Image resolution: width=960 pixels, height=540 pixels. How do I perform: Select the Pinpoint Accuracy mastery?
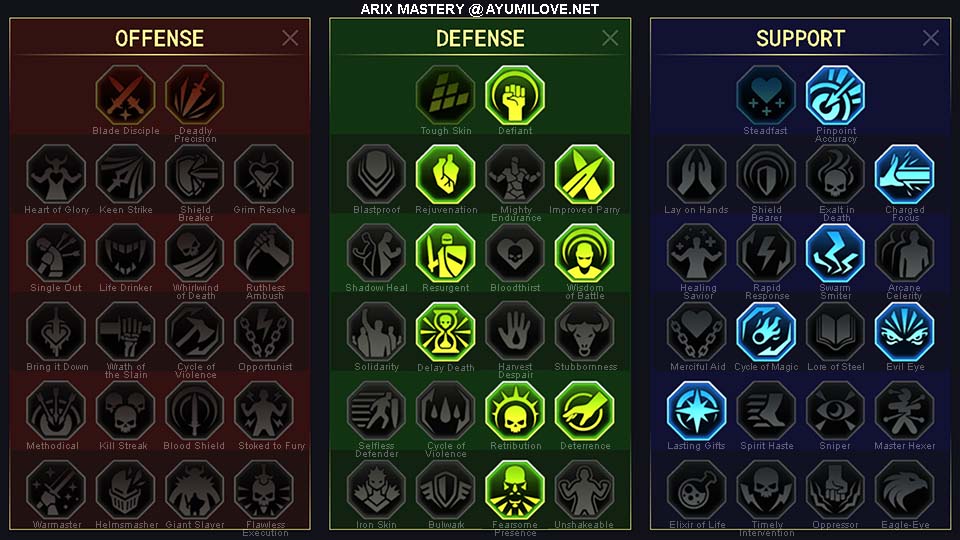[835, 96]
